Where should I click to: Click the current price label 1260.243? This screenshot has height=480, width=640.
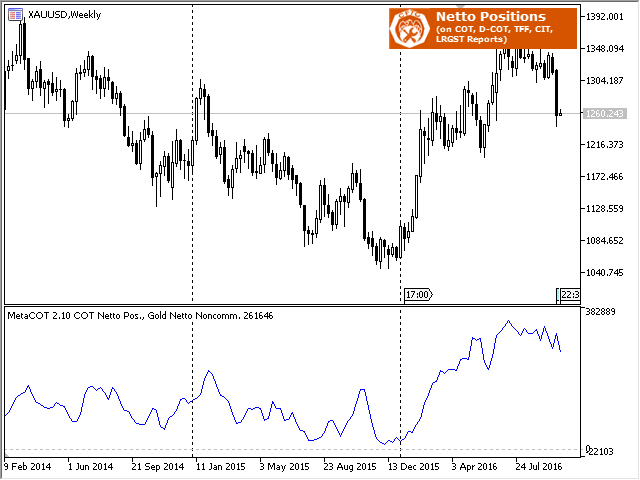click(x=605, y=113)
